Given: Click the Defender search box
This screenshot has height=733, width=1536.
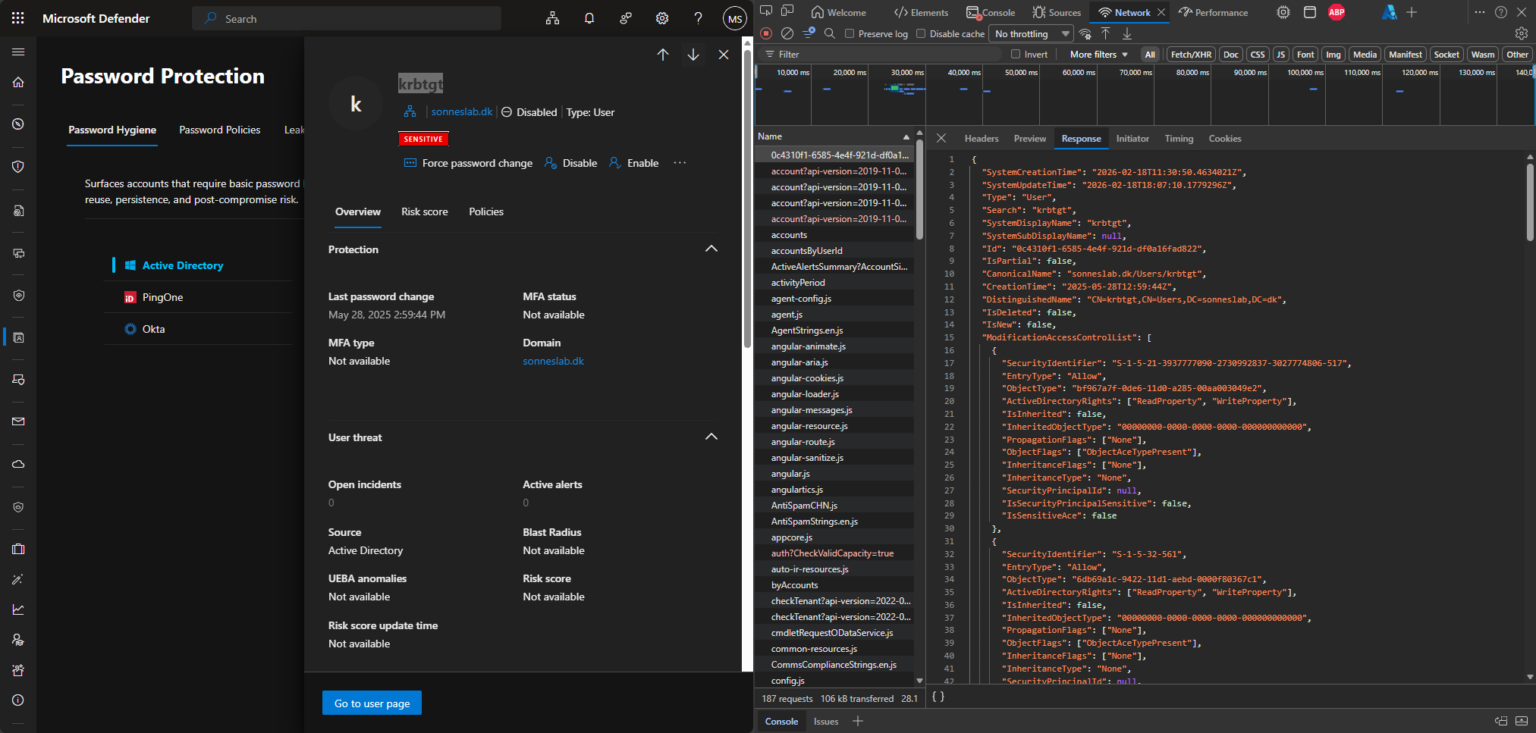Looking at the screenshot, I should click(347, 18).
